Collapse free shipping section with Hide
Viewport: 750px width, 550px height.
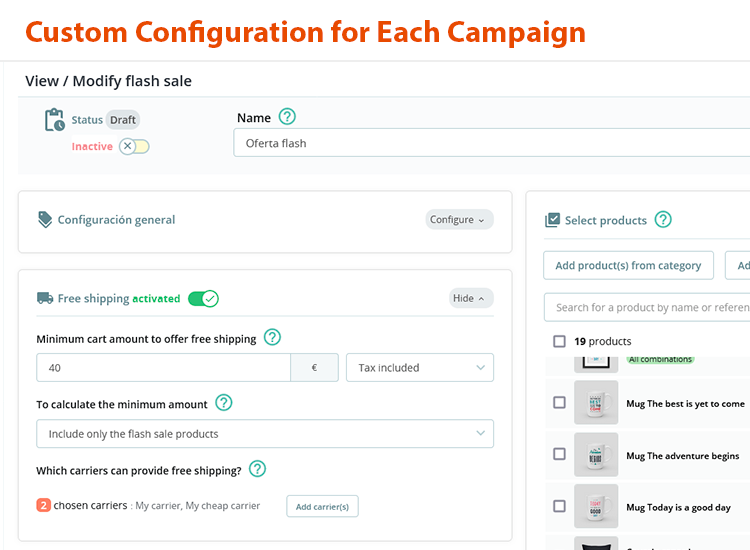point(471,298)
